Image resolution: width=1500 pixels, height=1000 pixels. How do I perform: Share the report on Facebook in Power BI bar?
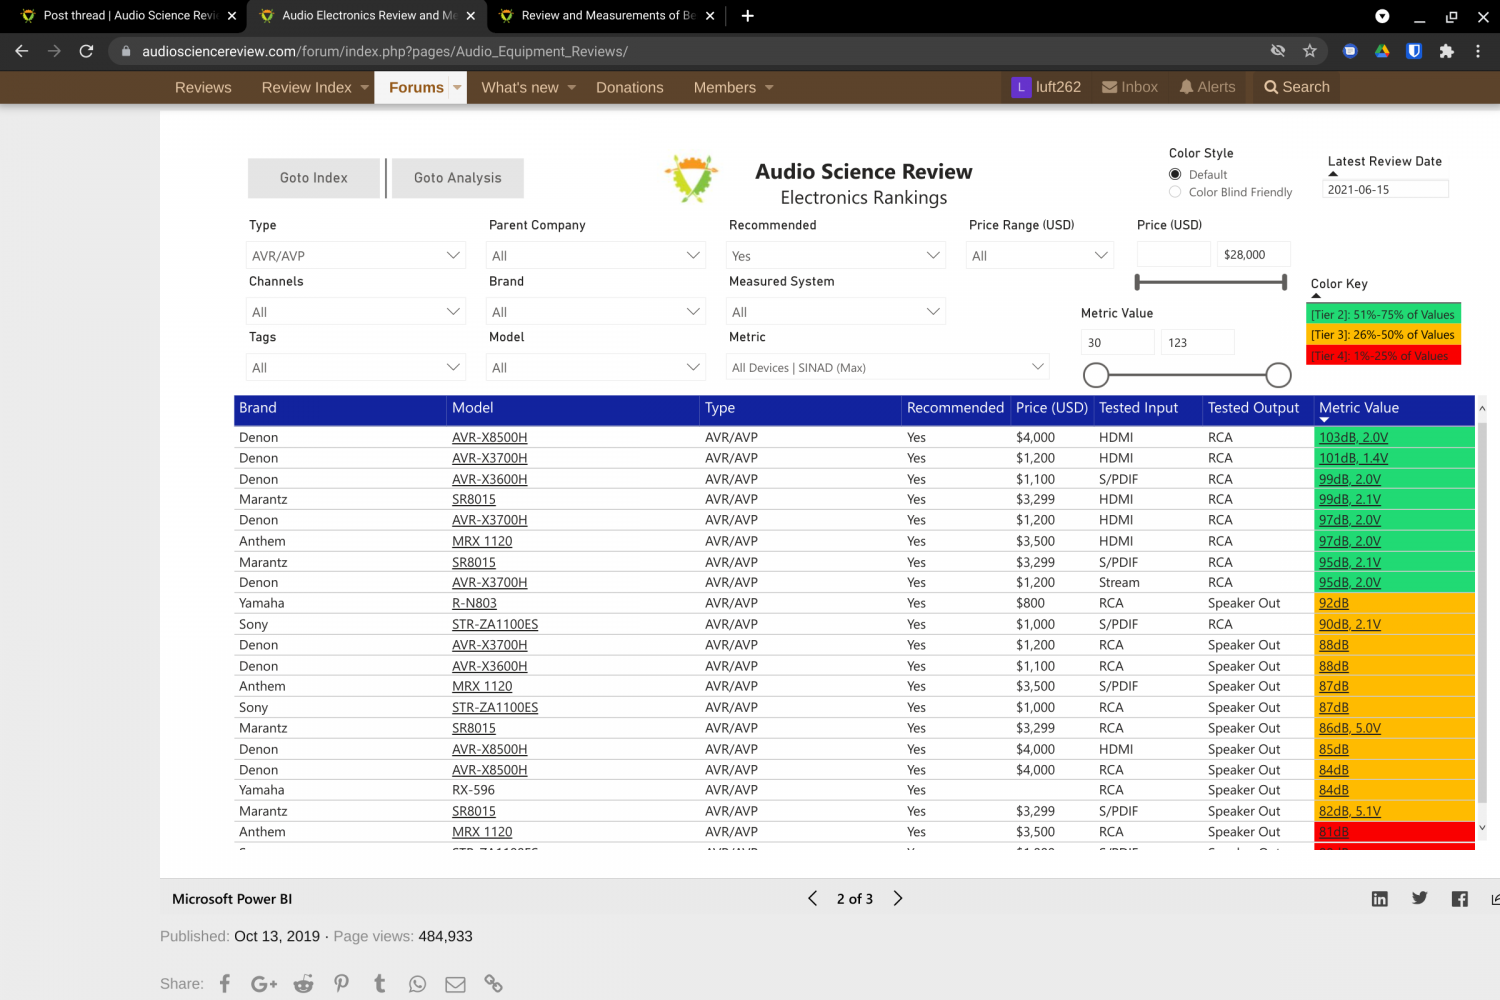coord(1460,899)
